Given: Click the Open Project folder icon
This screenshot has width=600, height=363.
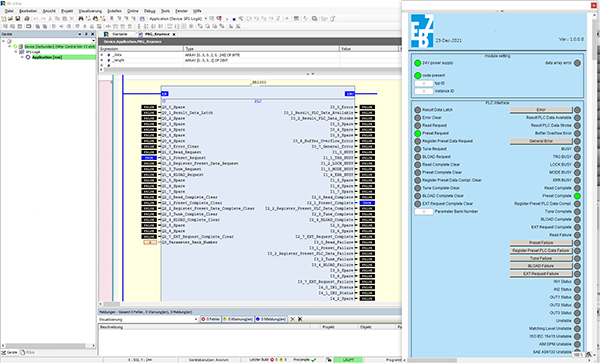Looking at the screenshot, I should 10,18.
